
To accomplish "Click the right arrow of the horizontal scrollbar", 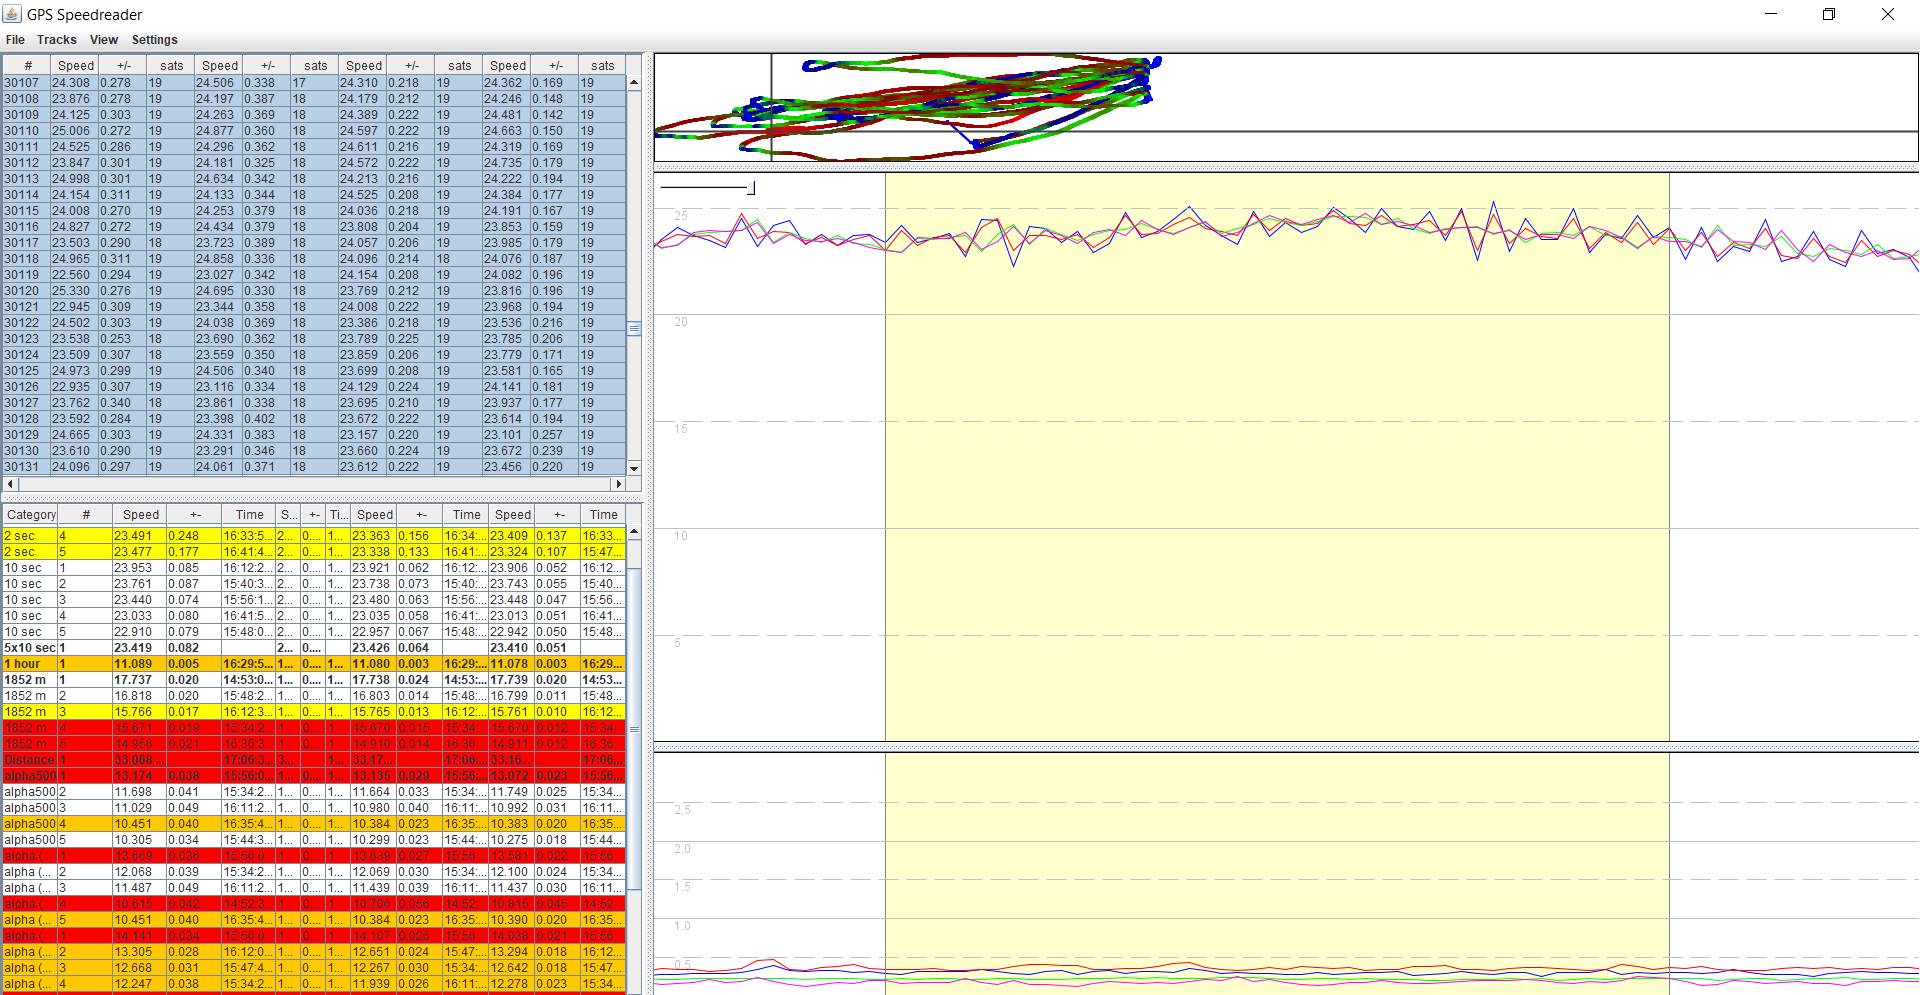I will (619, 484).
